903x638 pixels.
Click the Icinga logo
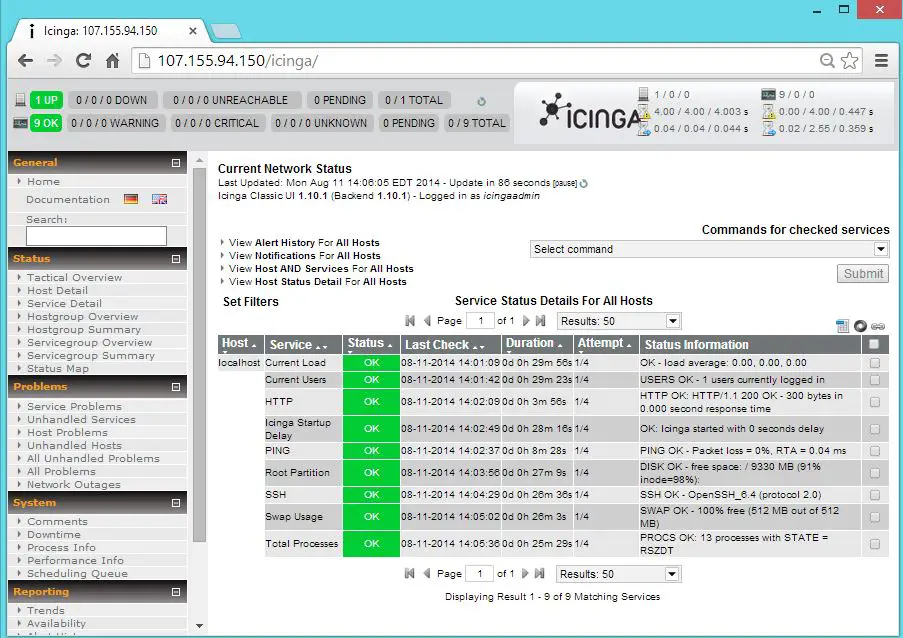(590, 112)
